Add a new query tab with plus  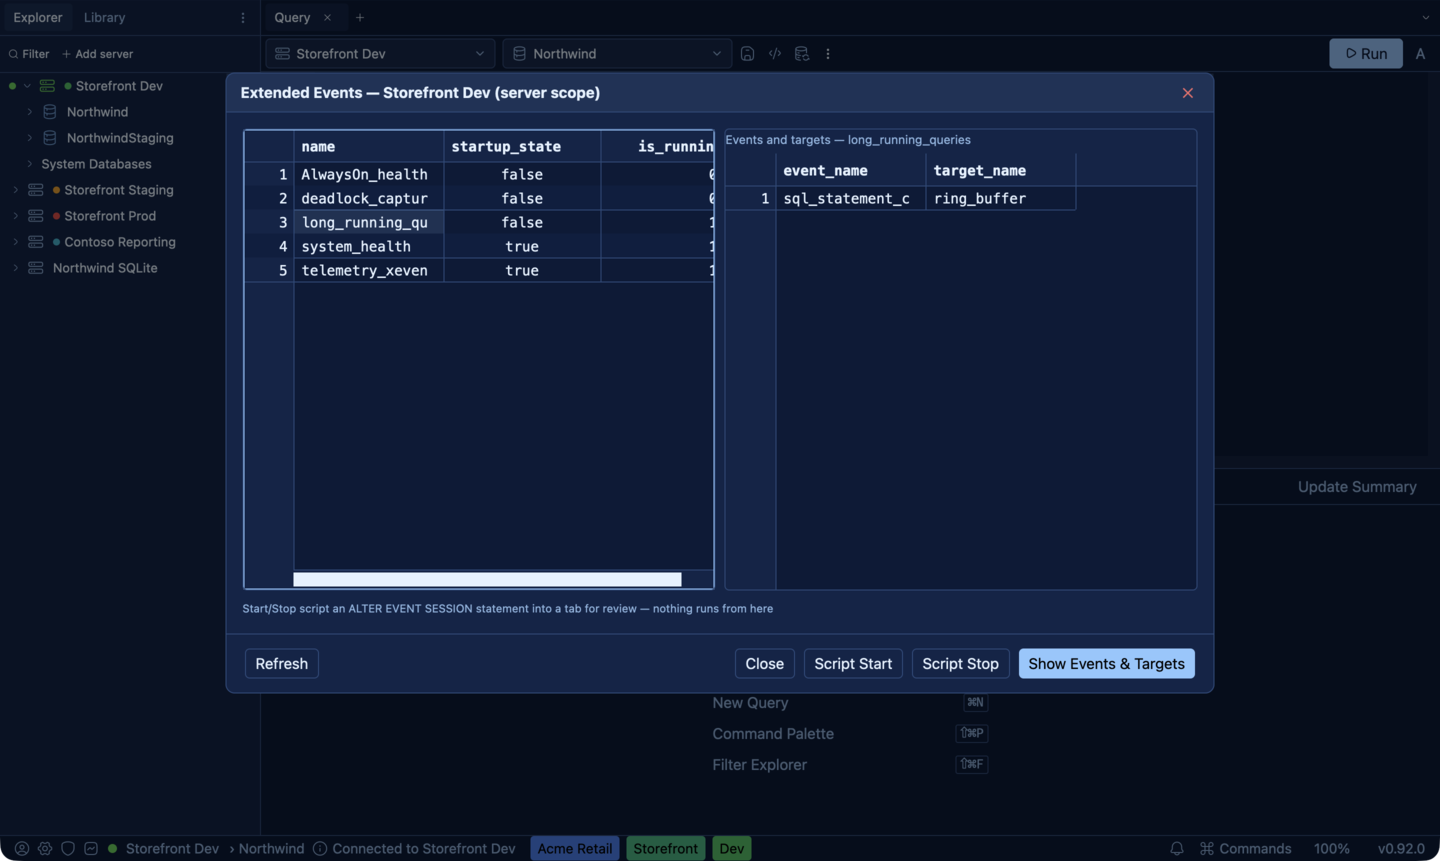point(360,18)
